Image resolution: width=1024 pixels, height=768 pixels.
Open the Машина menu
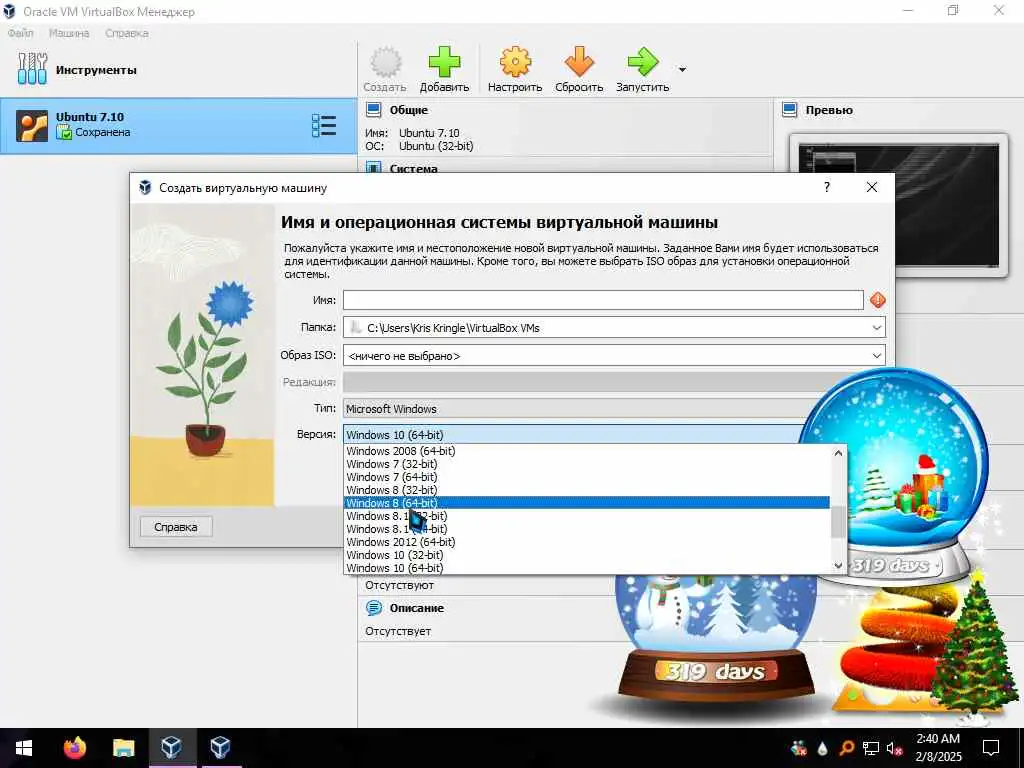(69, 33)
